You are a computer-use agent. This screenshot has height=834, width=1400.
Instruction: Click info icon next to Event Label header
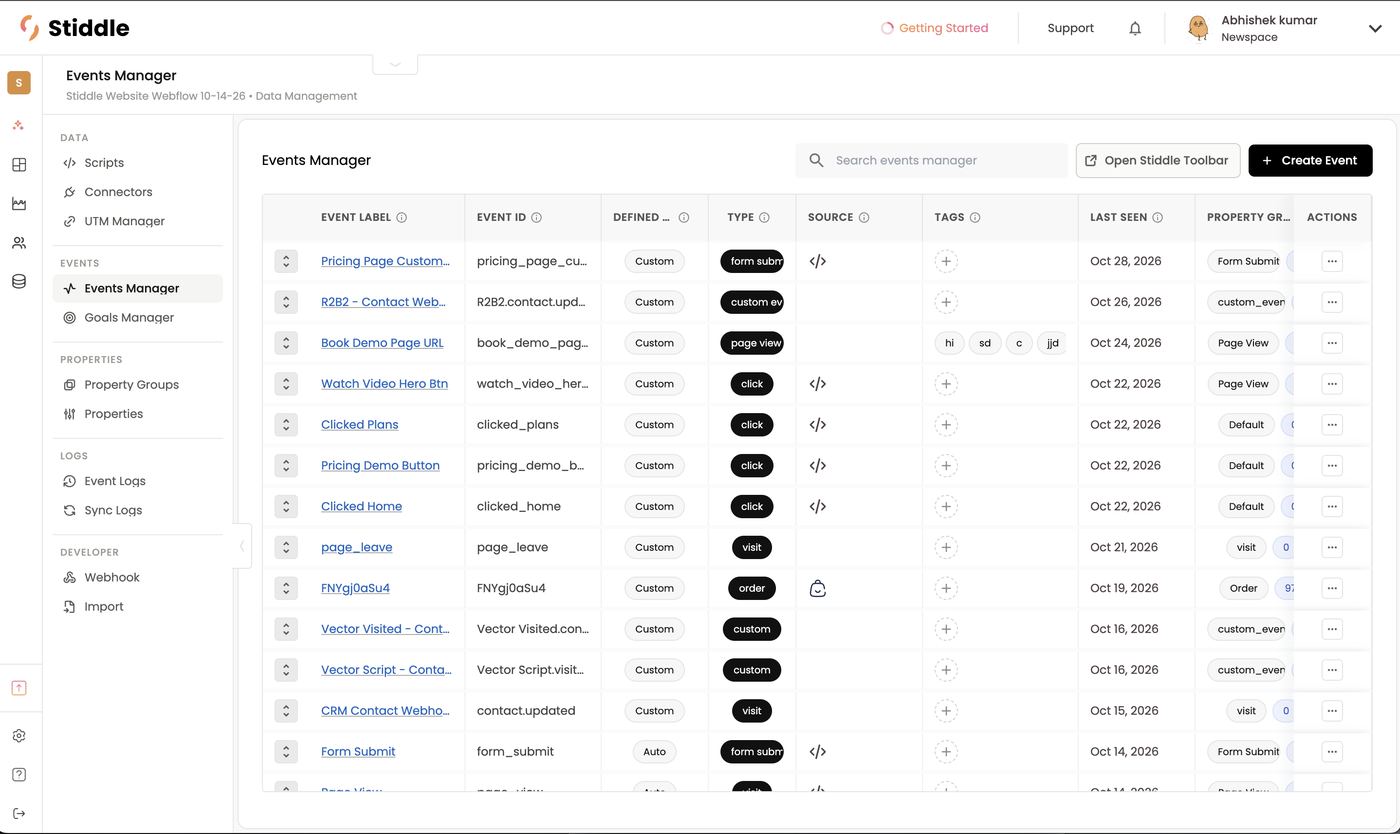tap(402, 217)
